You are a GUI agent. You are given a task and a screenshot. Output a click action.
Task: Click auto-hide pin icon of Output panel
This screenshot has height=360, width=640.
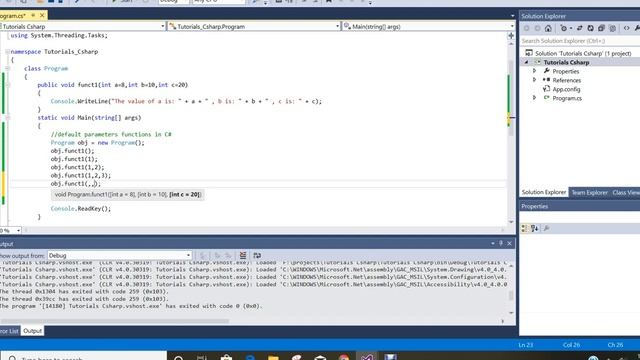501,243
